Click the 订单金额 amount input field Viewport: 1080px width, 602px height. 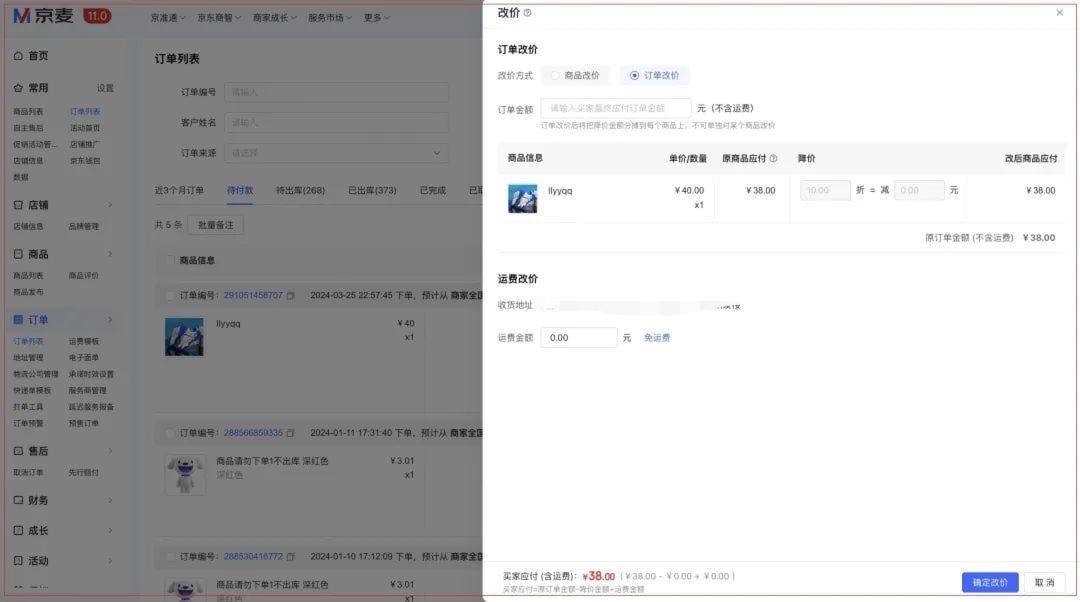(615, 106)
